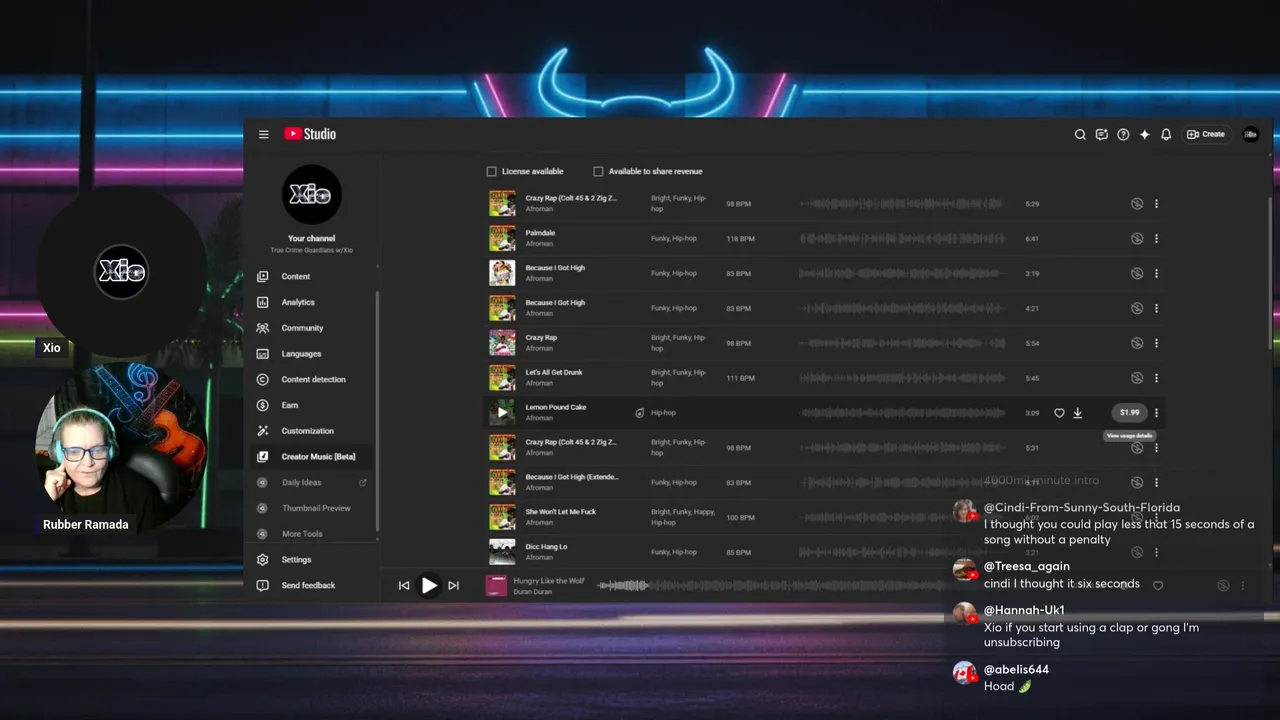Open the search magnifier in the Studio header
1280x720 pixels.
1080,134
